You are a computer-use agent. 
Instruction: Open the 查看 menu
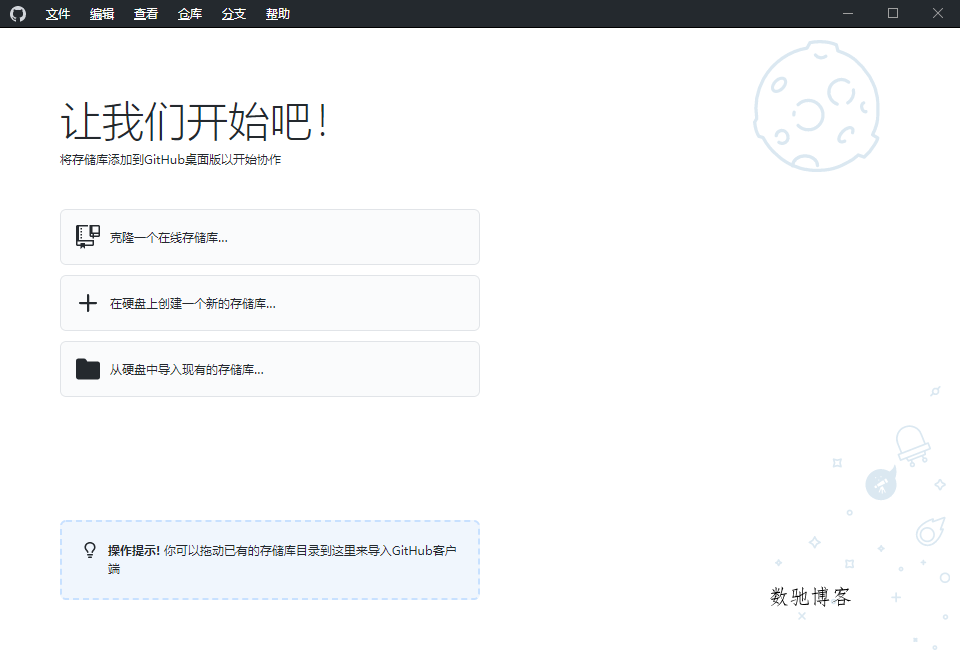[146, 13]
